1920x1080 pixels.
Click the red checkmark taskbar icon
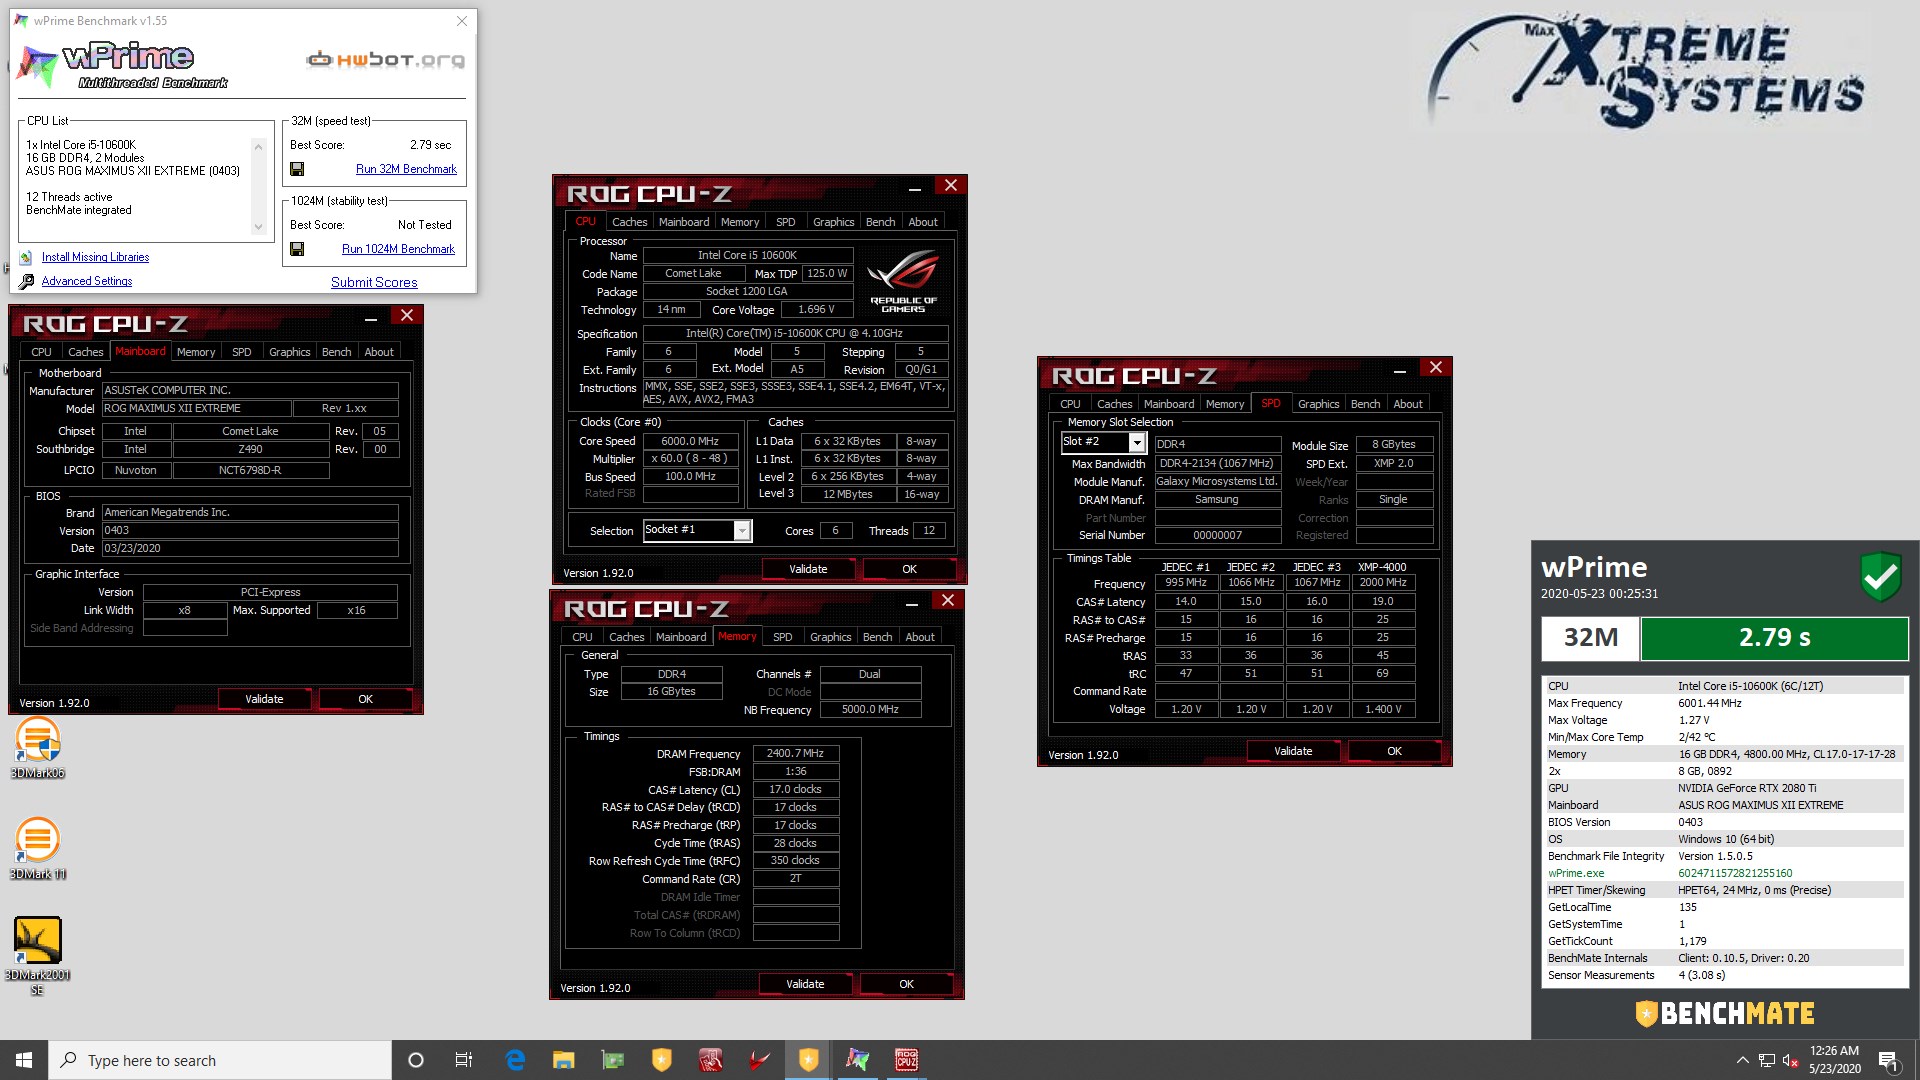click(x=760, y=1060)
